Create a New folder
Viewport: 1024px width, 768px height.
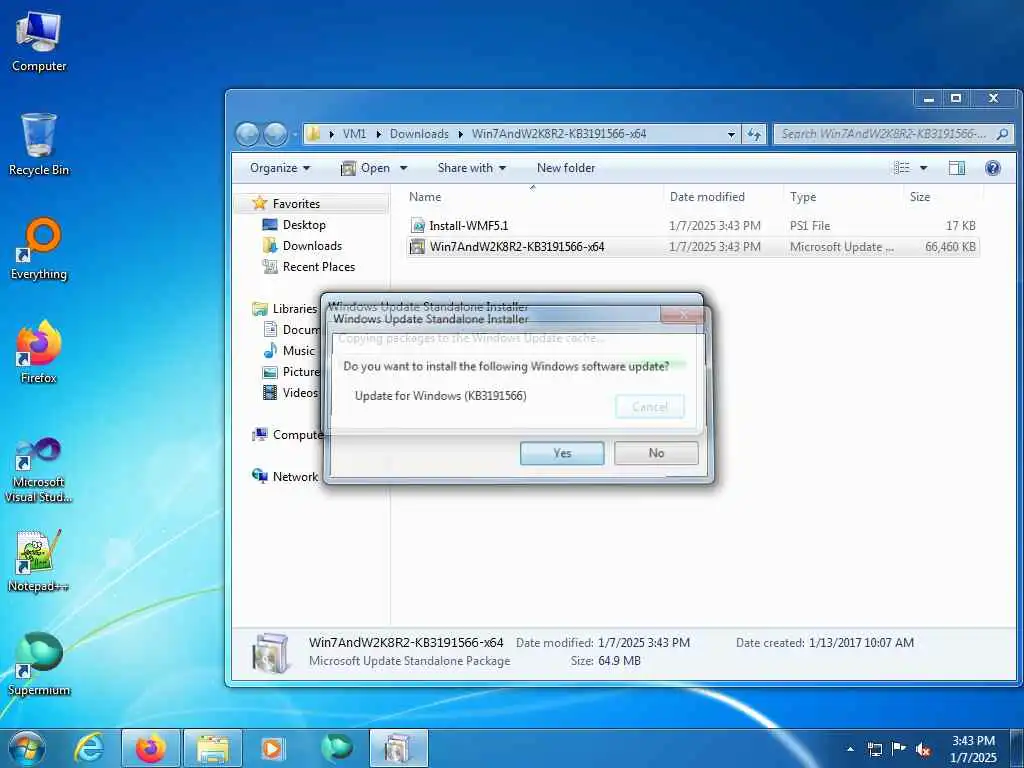(566, 168)
